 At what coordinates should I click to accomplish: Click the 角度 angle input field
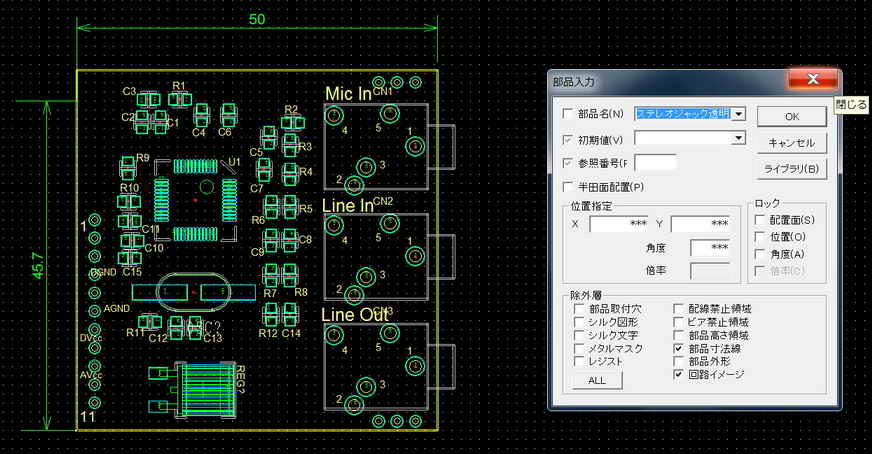(x=710, y=247)
